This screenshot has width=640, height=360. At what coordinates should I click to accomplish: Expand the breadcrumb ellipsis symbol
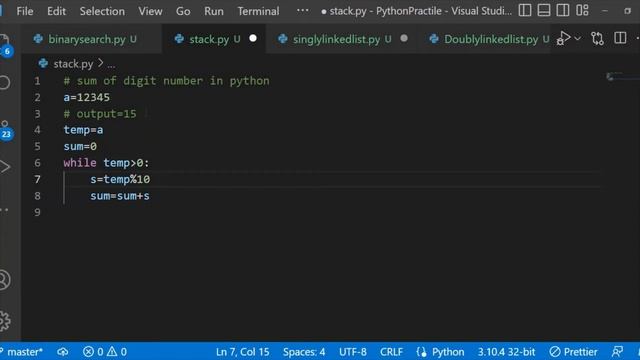(x=111, y=64)
